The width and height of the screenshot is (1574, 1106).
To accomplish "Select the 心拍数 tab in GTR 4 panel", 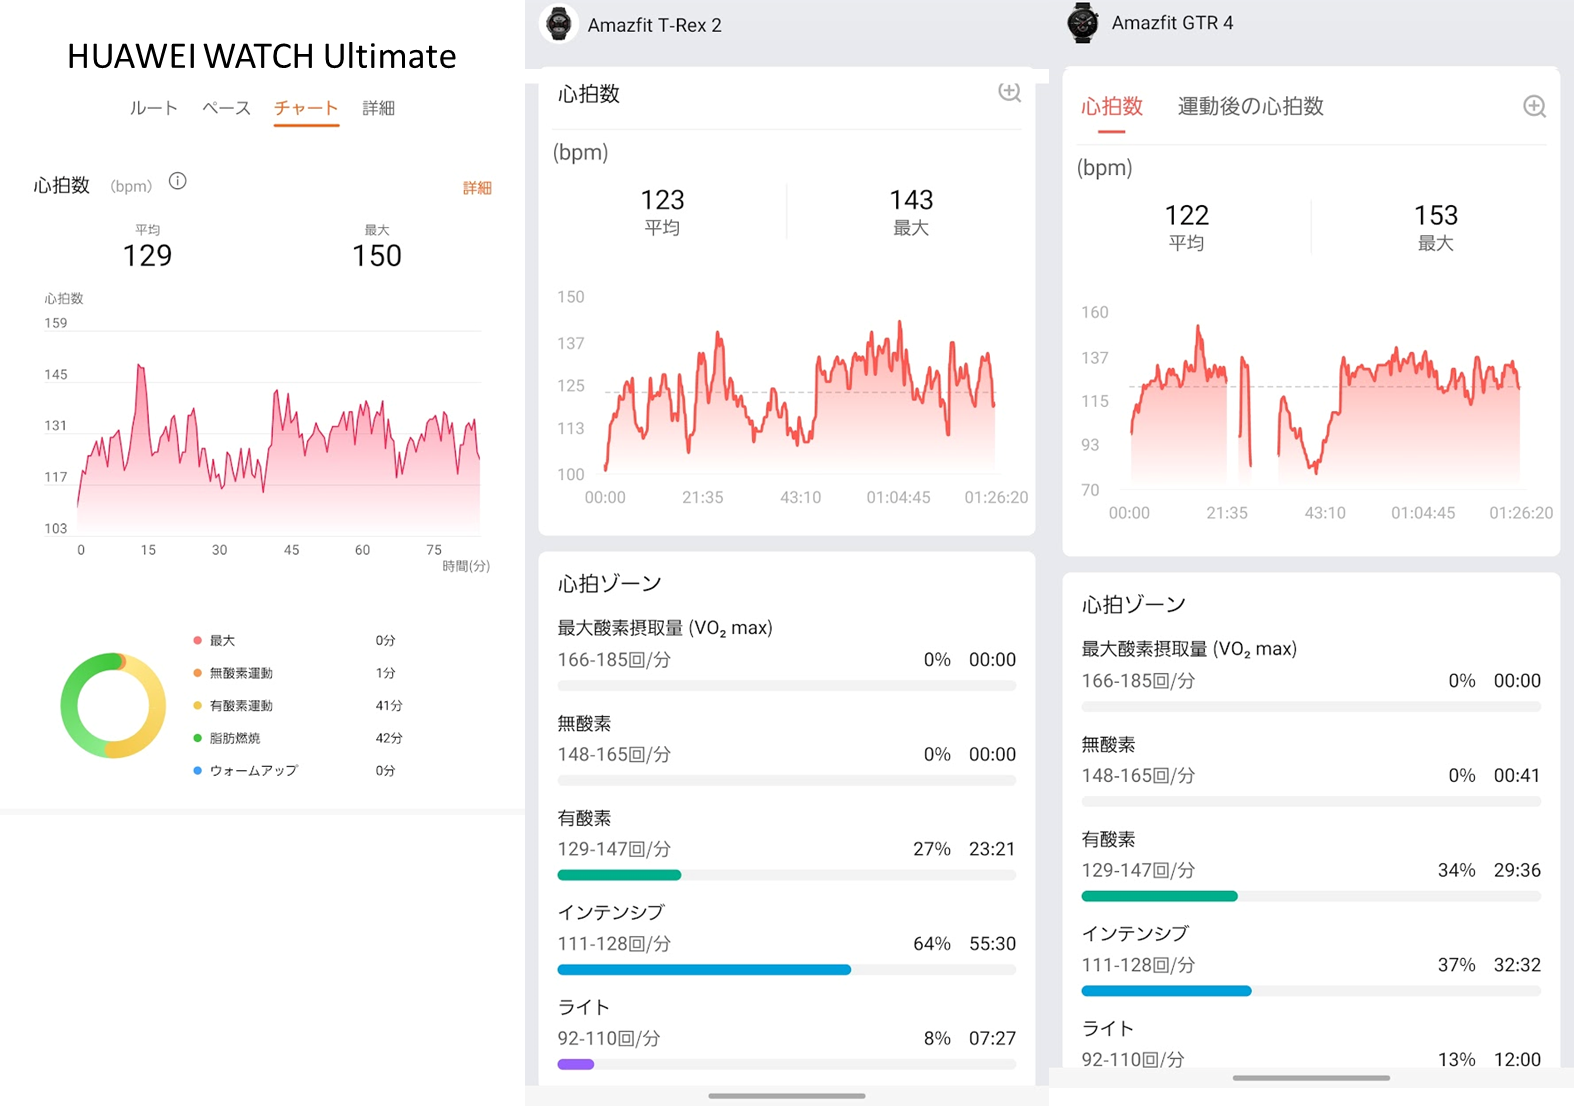I will point(1111,106).
